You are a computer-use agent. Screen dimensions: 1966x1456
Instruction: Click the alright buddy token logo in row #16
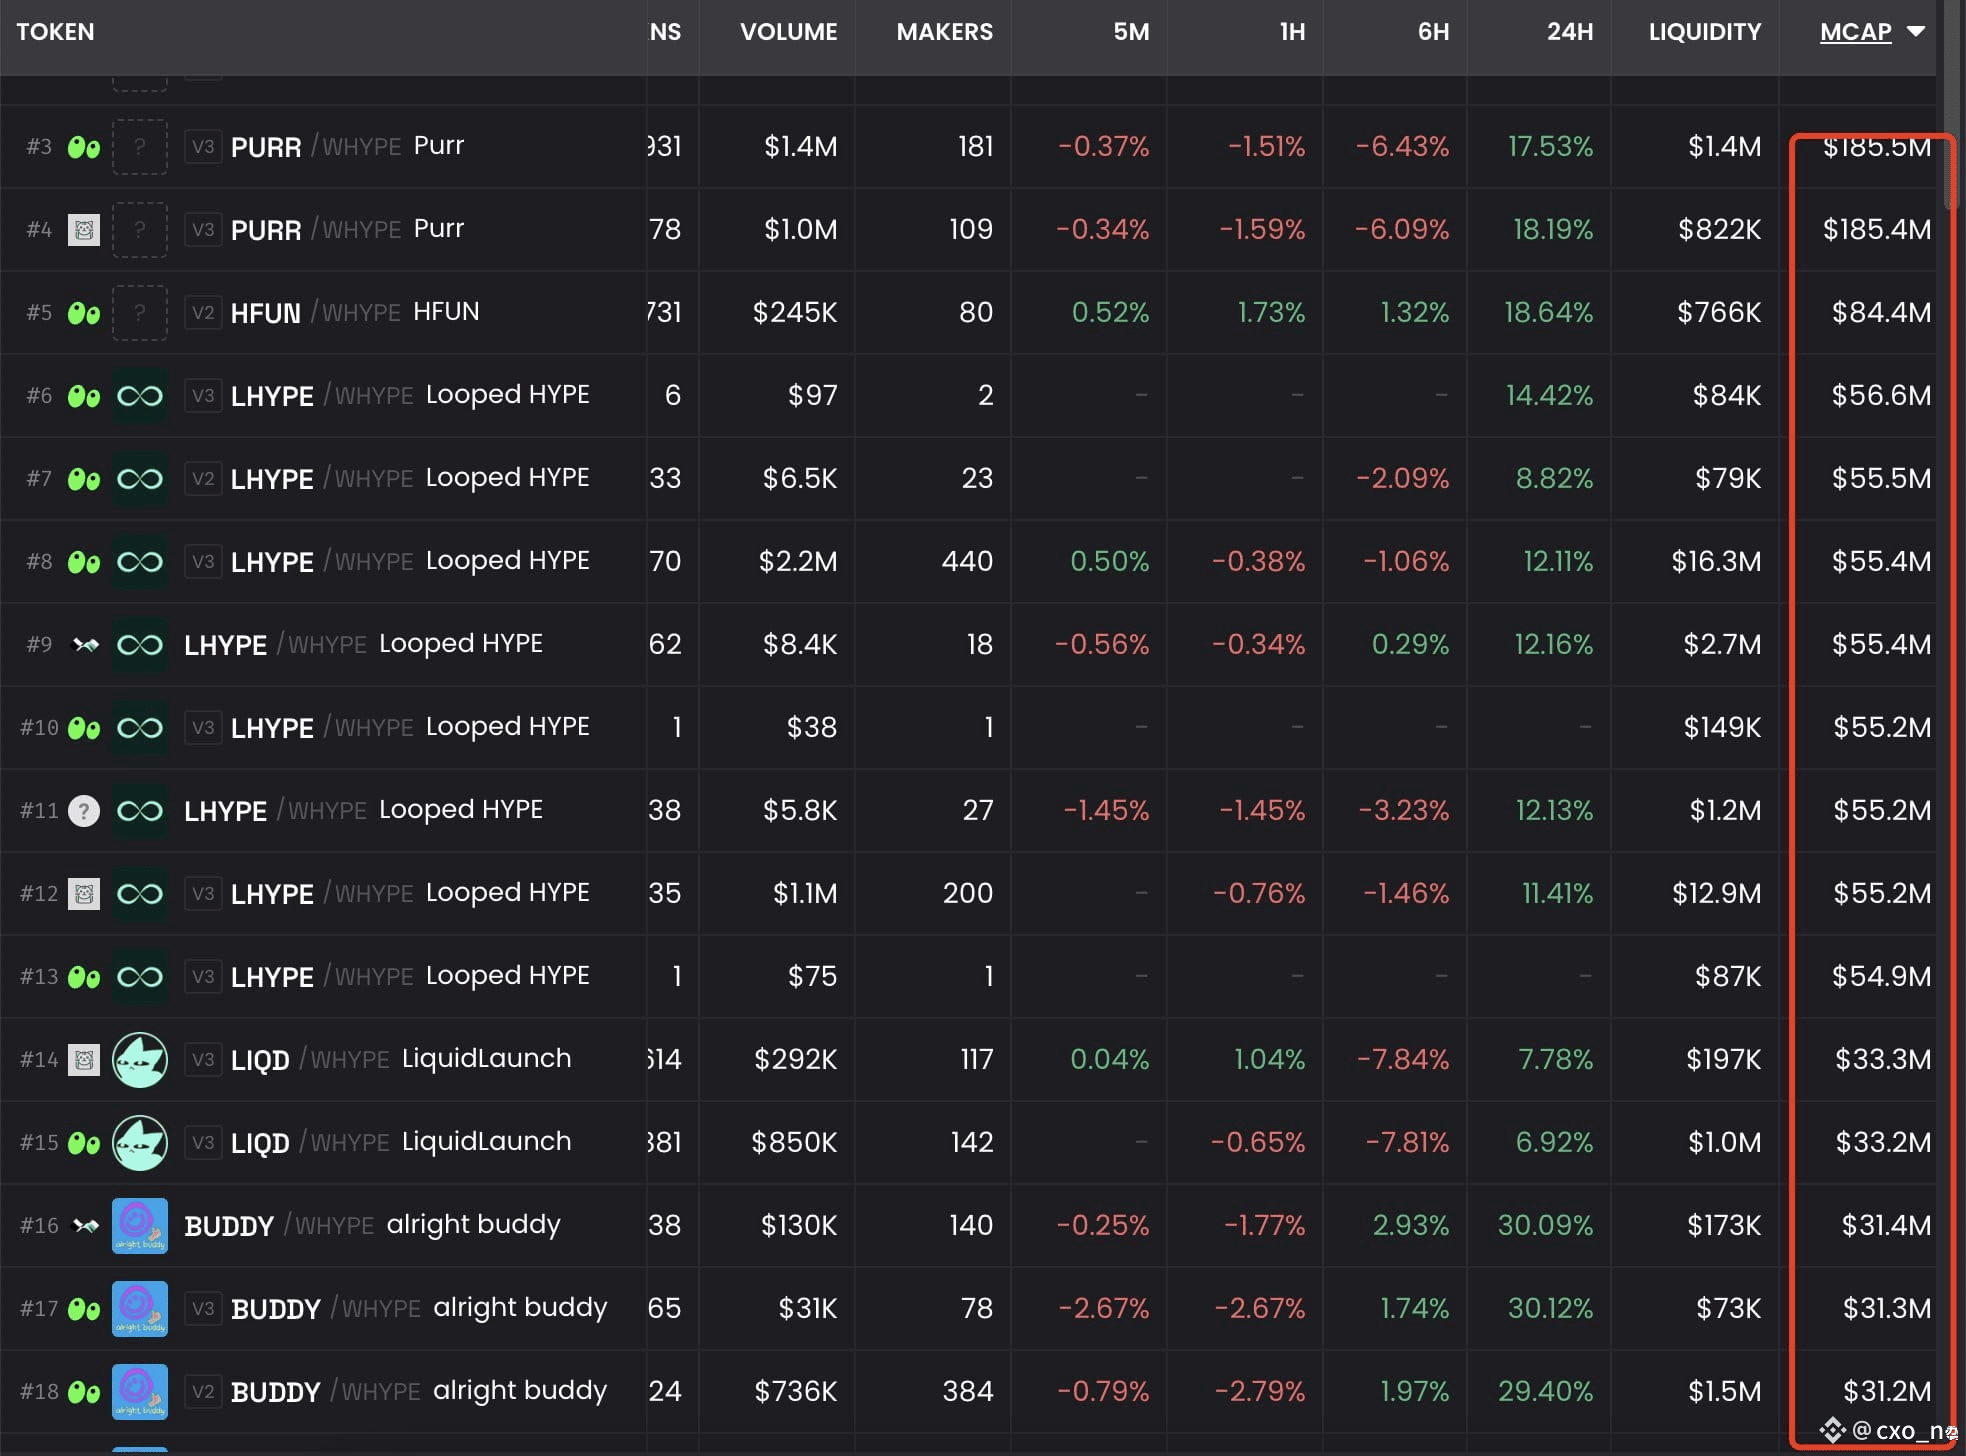139,1226
